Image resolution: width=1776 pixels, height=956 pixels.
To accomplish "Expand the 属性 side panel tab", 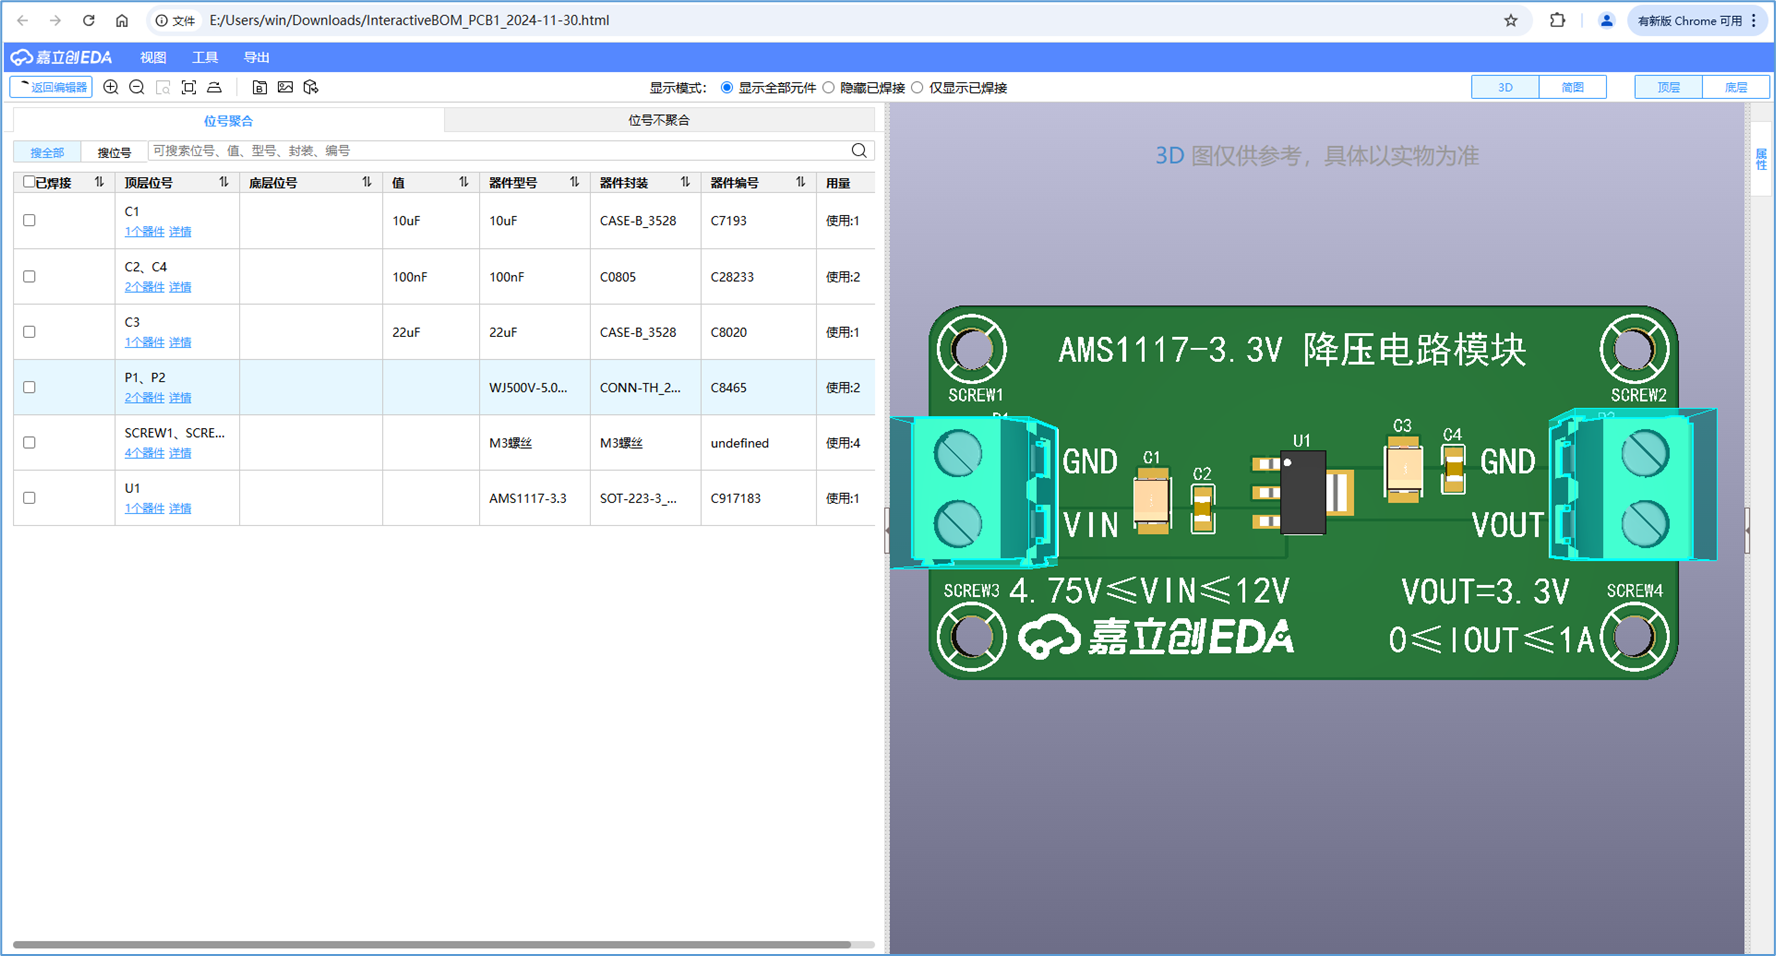I will [1761, 159].
